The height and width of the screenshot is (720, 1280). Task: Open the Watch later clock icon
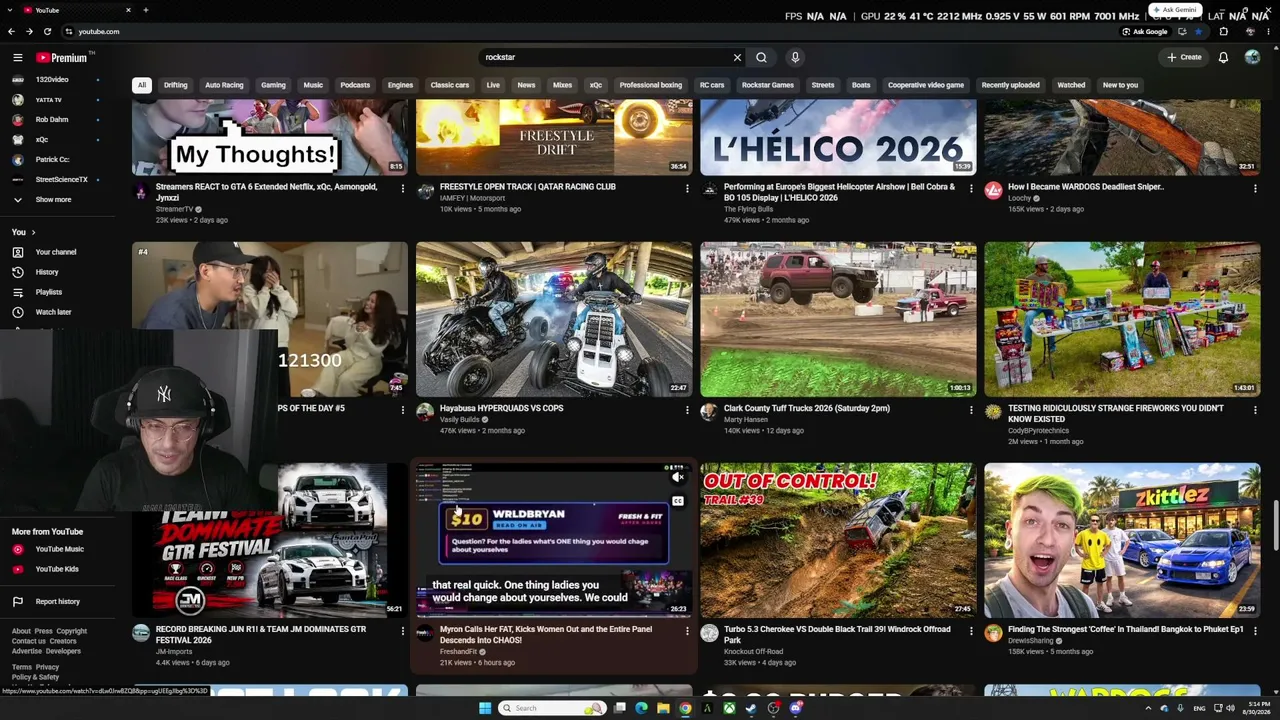(17, 312)
